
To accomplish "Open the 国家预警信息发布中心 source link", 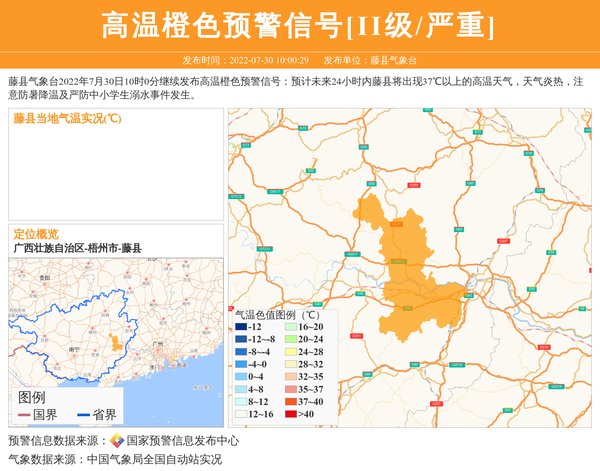I will (x=182, y=441).
